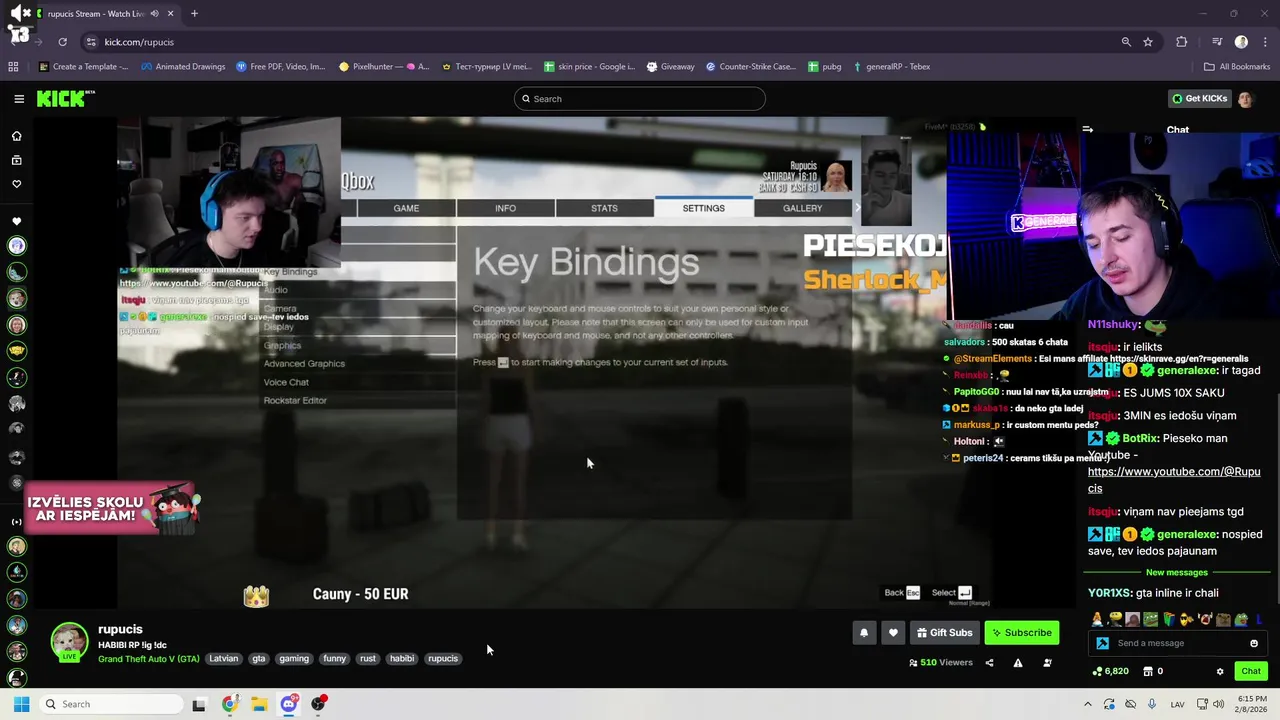Open the pubg bookmark
1280x720 pixels.
[824, 67]
